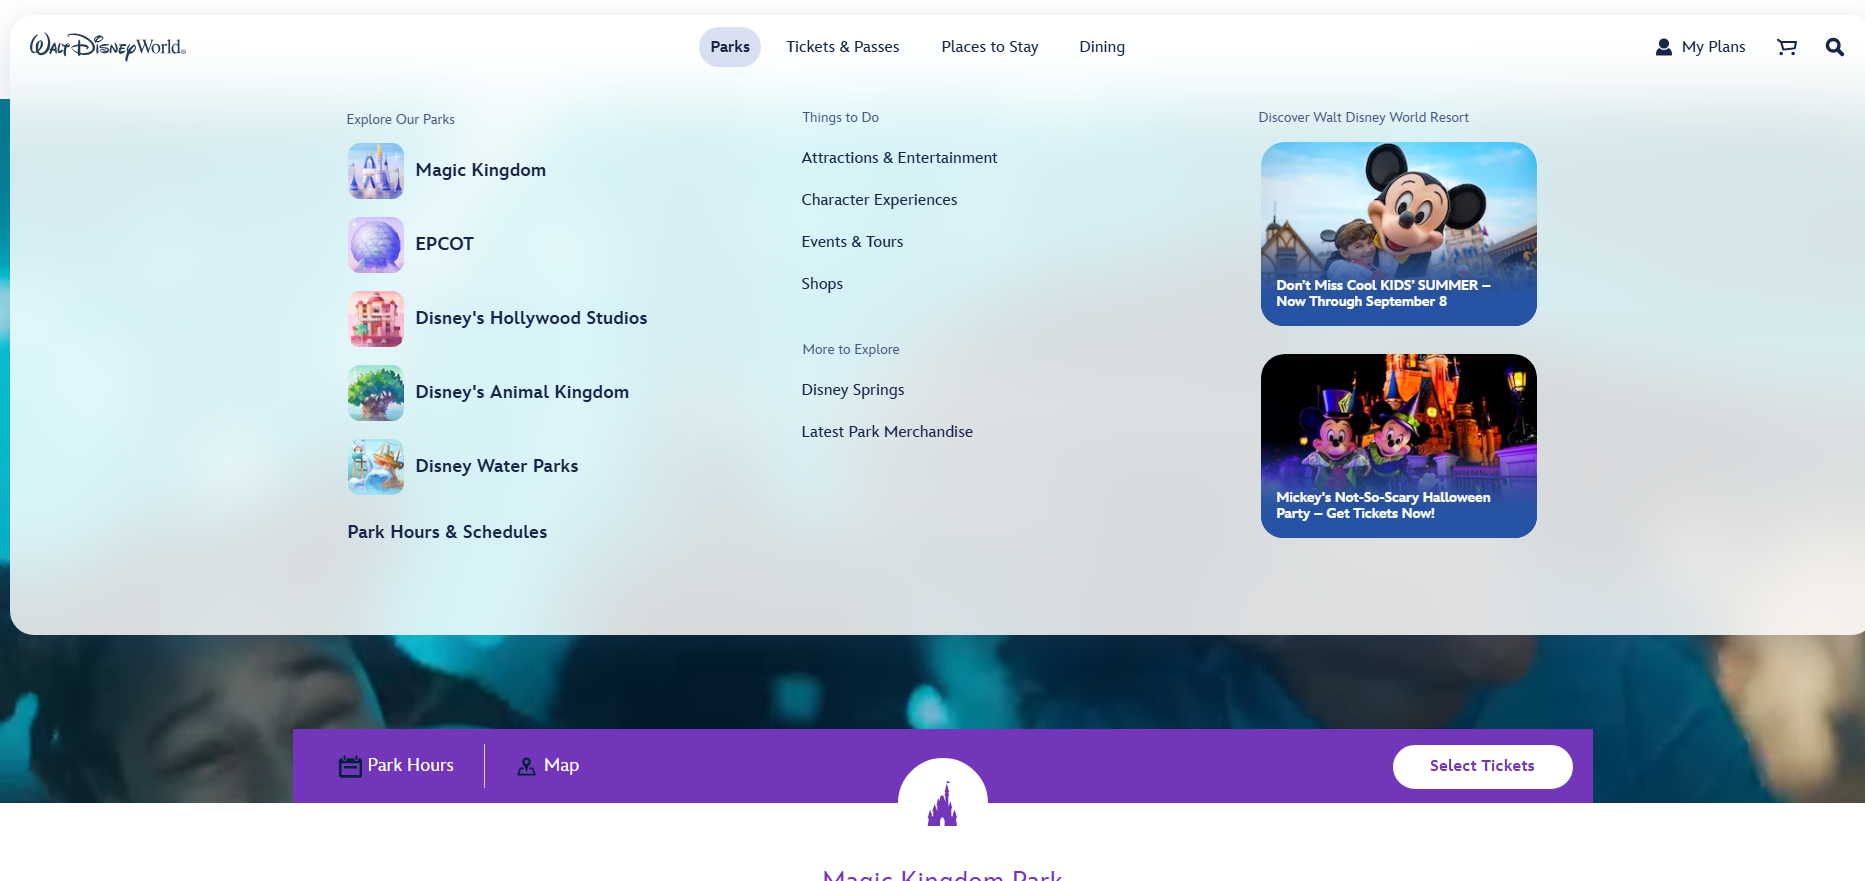Go to Magic Kingdom park page

481,170
